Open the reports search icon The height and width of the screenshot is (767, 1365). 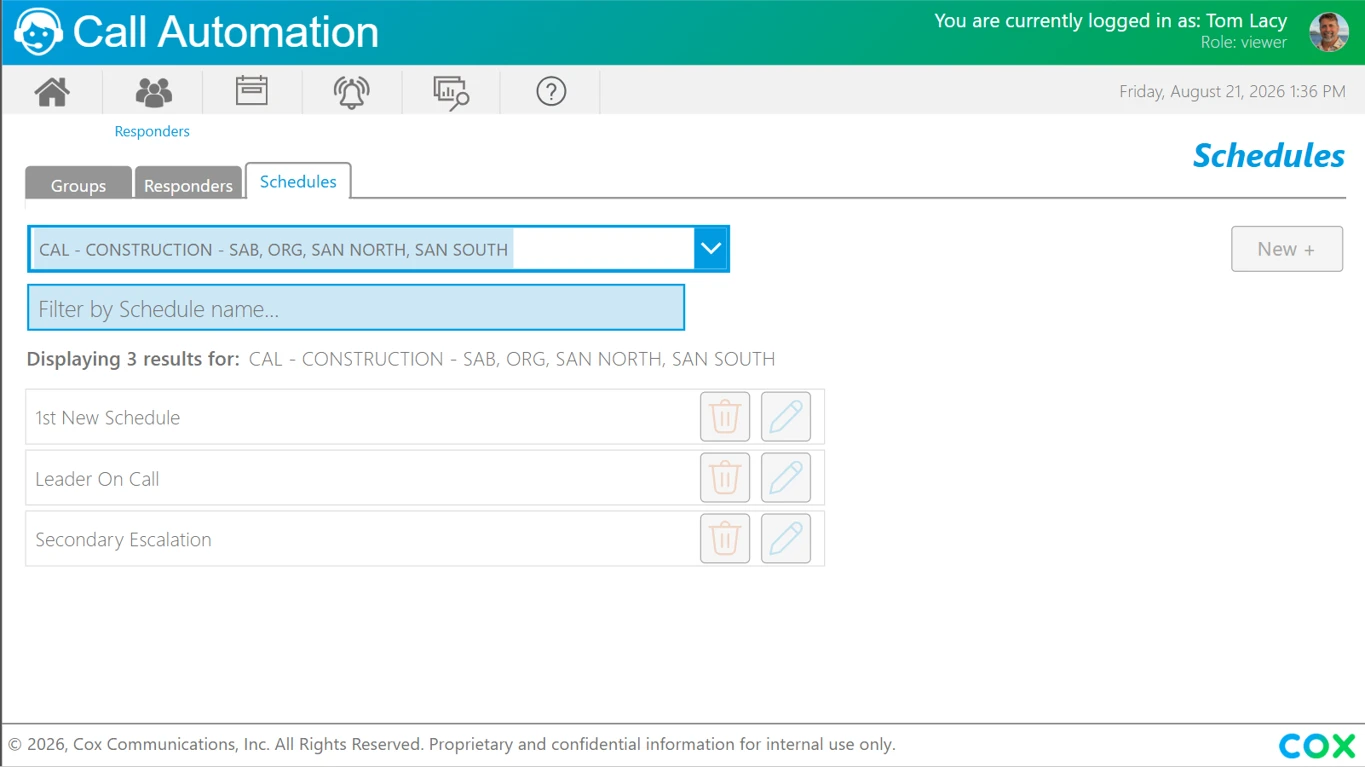tap(451, 92)
